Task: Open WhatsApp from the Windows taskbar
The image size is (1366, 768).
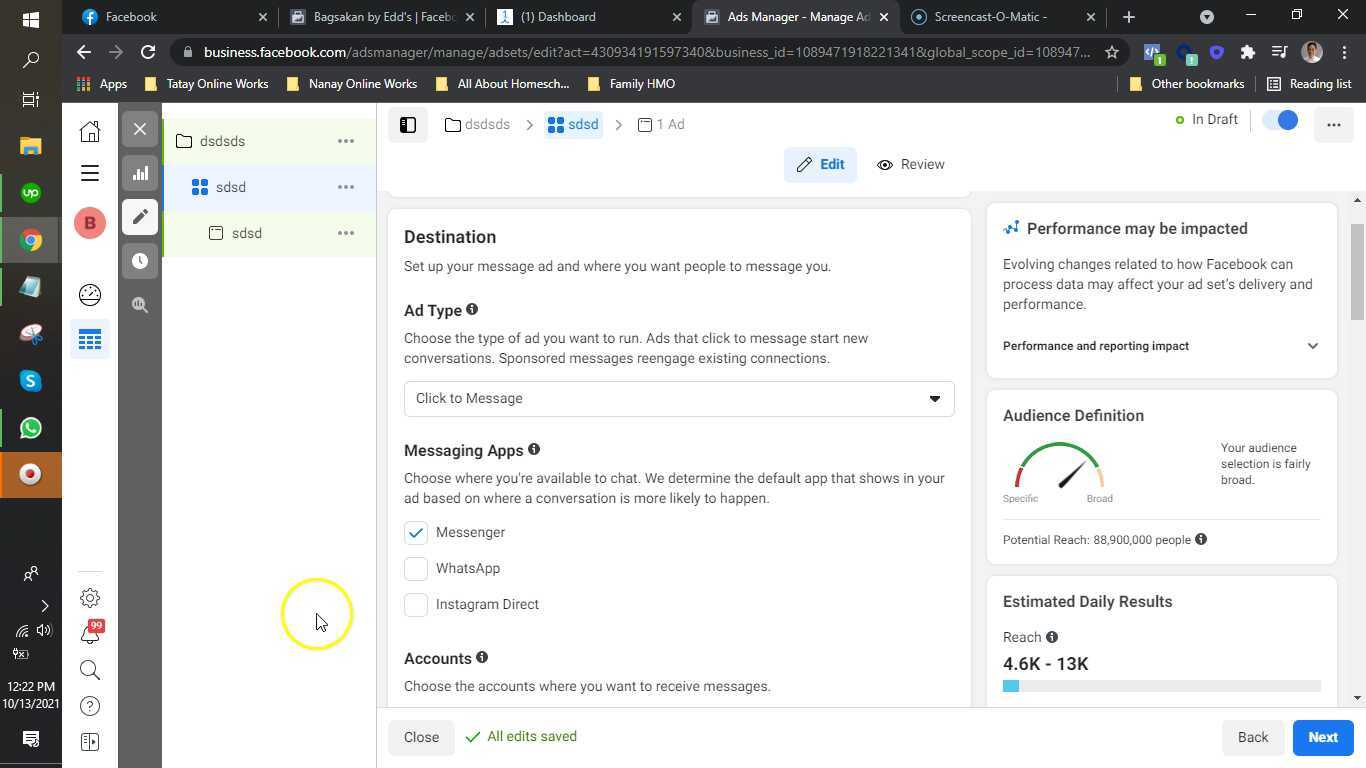Action: coord(30,428)
